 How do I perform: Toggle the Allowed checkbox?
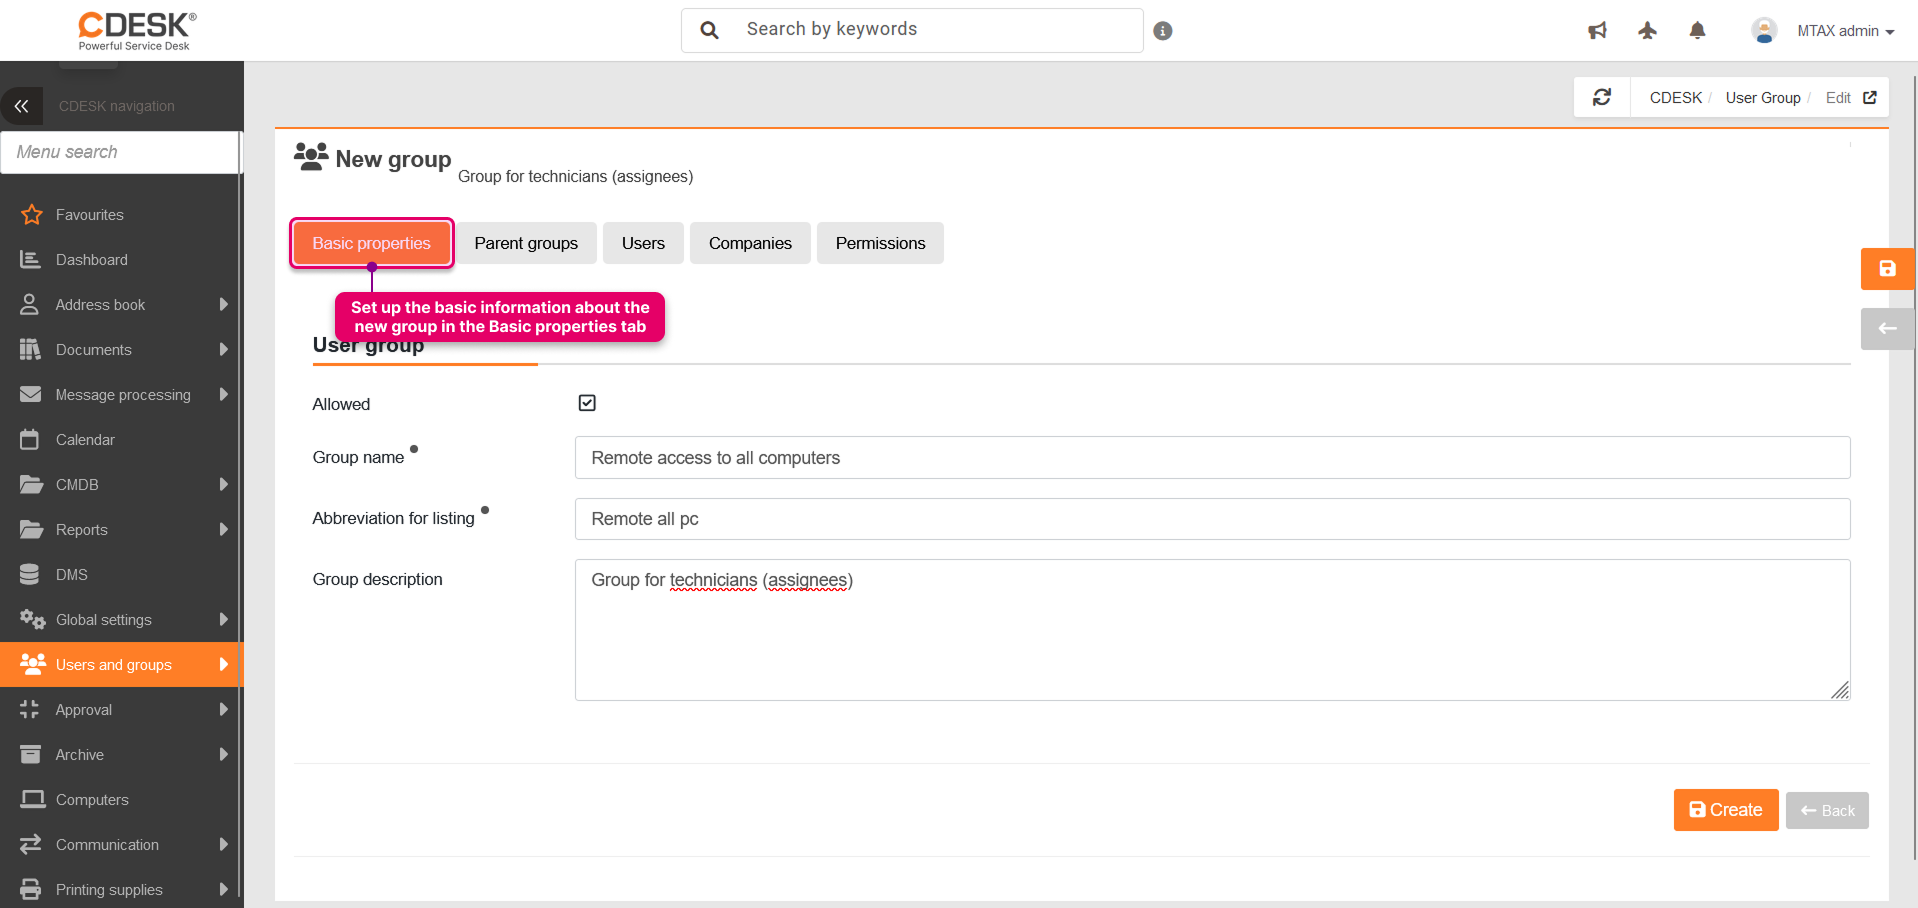(x=587, y=403)
